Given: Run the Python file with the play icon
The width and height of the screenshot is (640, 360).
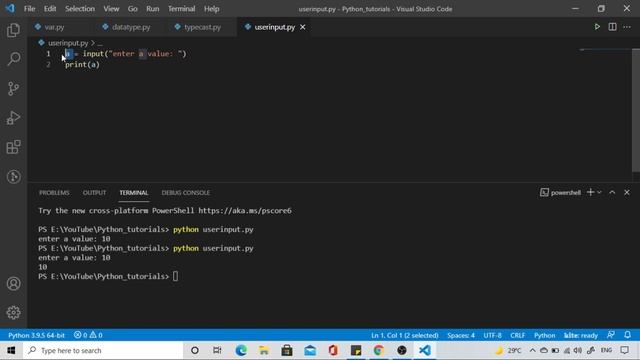Looking at the screenshot, I should coord(597,27).
